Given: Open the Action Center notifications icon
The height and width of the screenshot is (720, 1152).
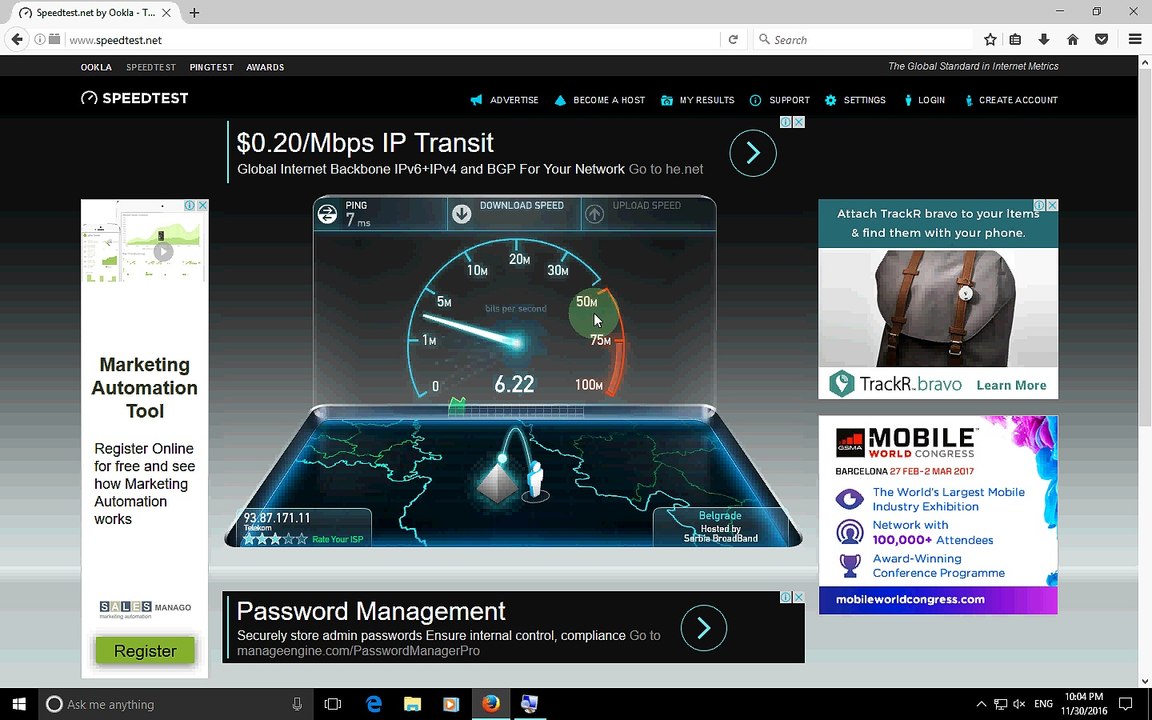Looking at the screenshot, I should pyautogui.click(x=1126, y=704).
